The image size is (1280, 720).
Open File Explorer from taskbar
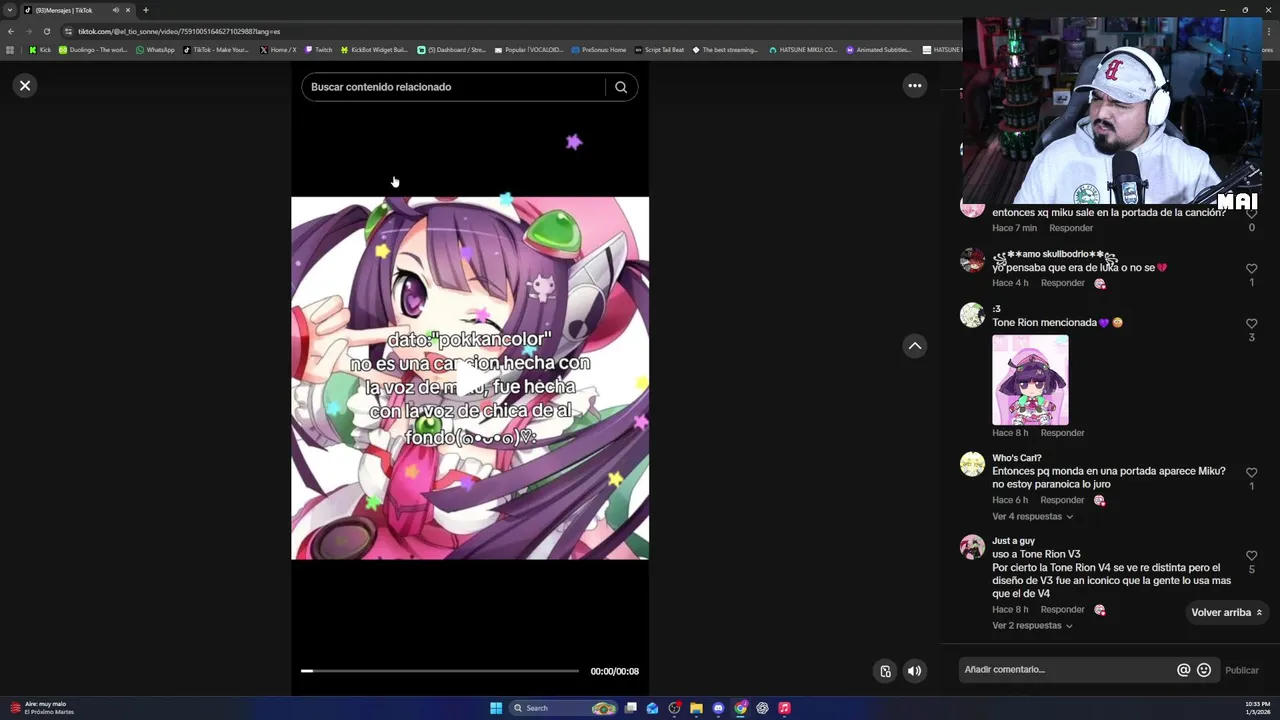[x=696, y=708]
